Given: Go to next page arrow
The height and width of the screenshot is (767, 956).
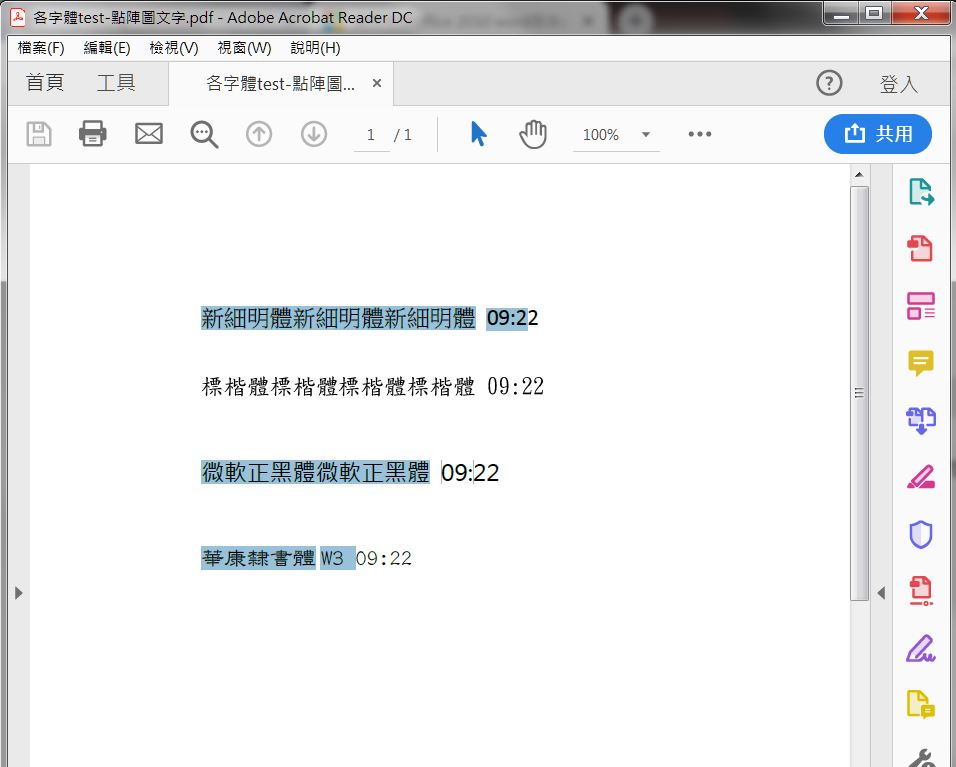Looking at the screenshot, I should [x=314, y=134].
